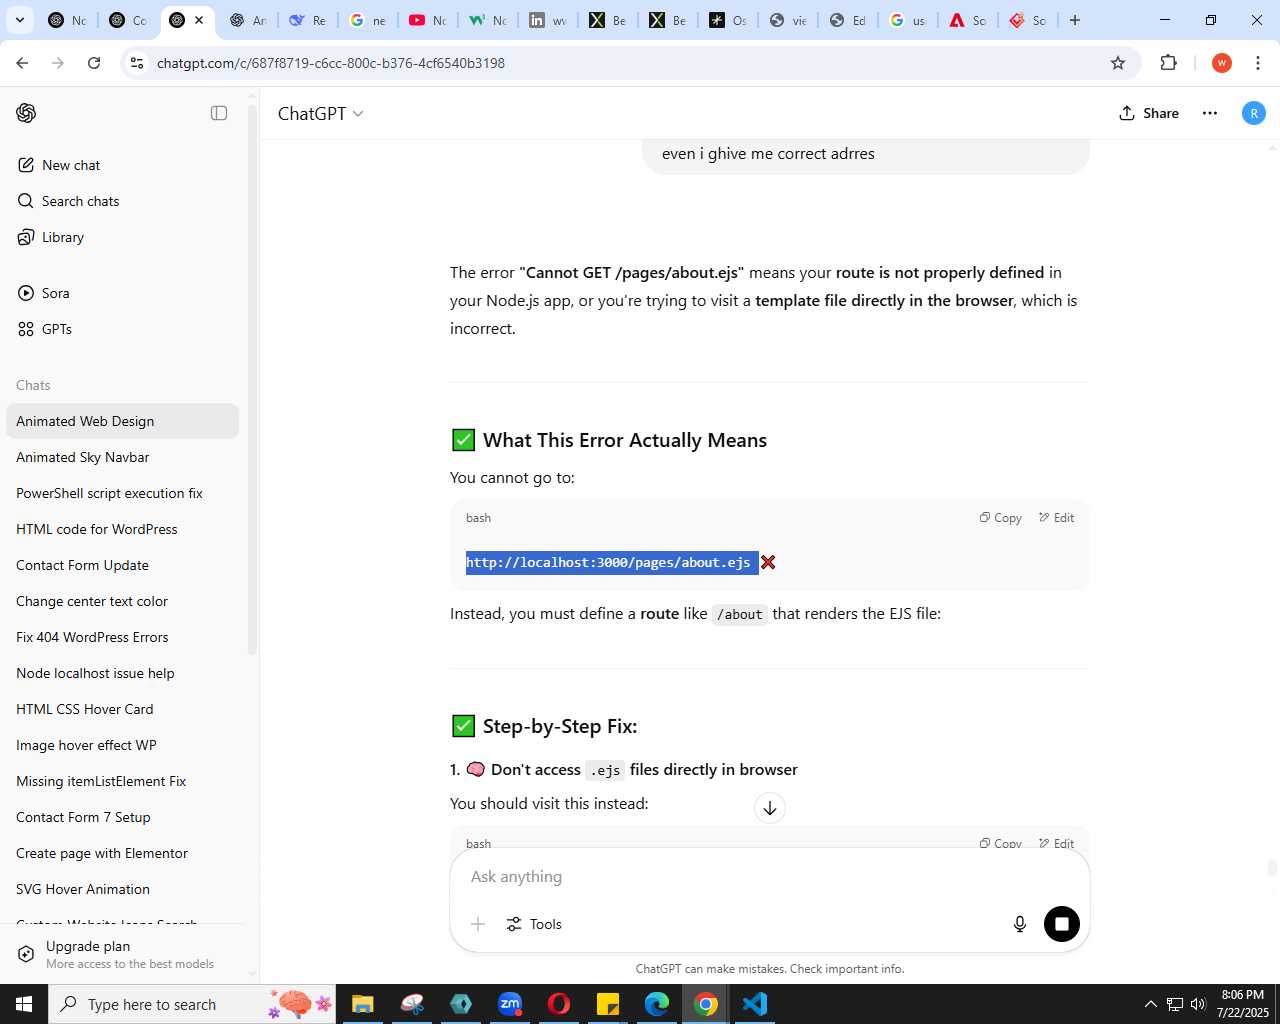Start a New chat
Screen dimensions: 1280x1024
pos(122,165)
